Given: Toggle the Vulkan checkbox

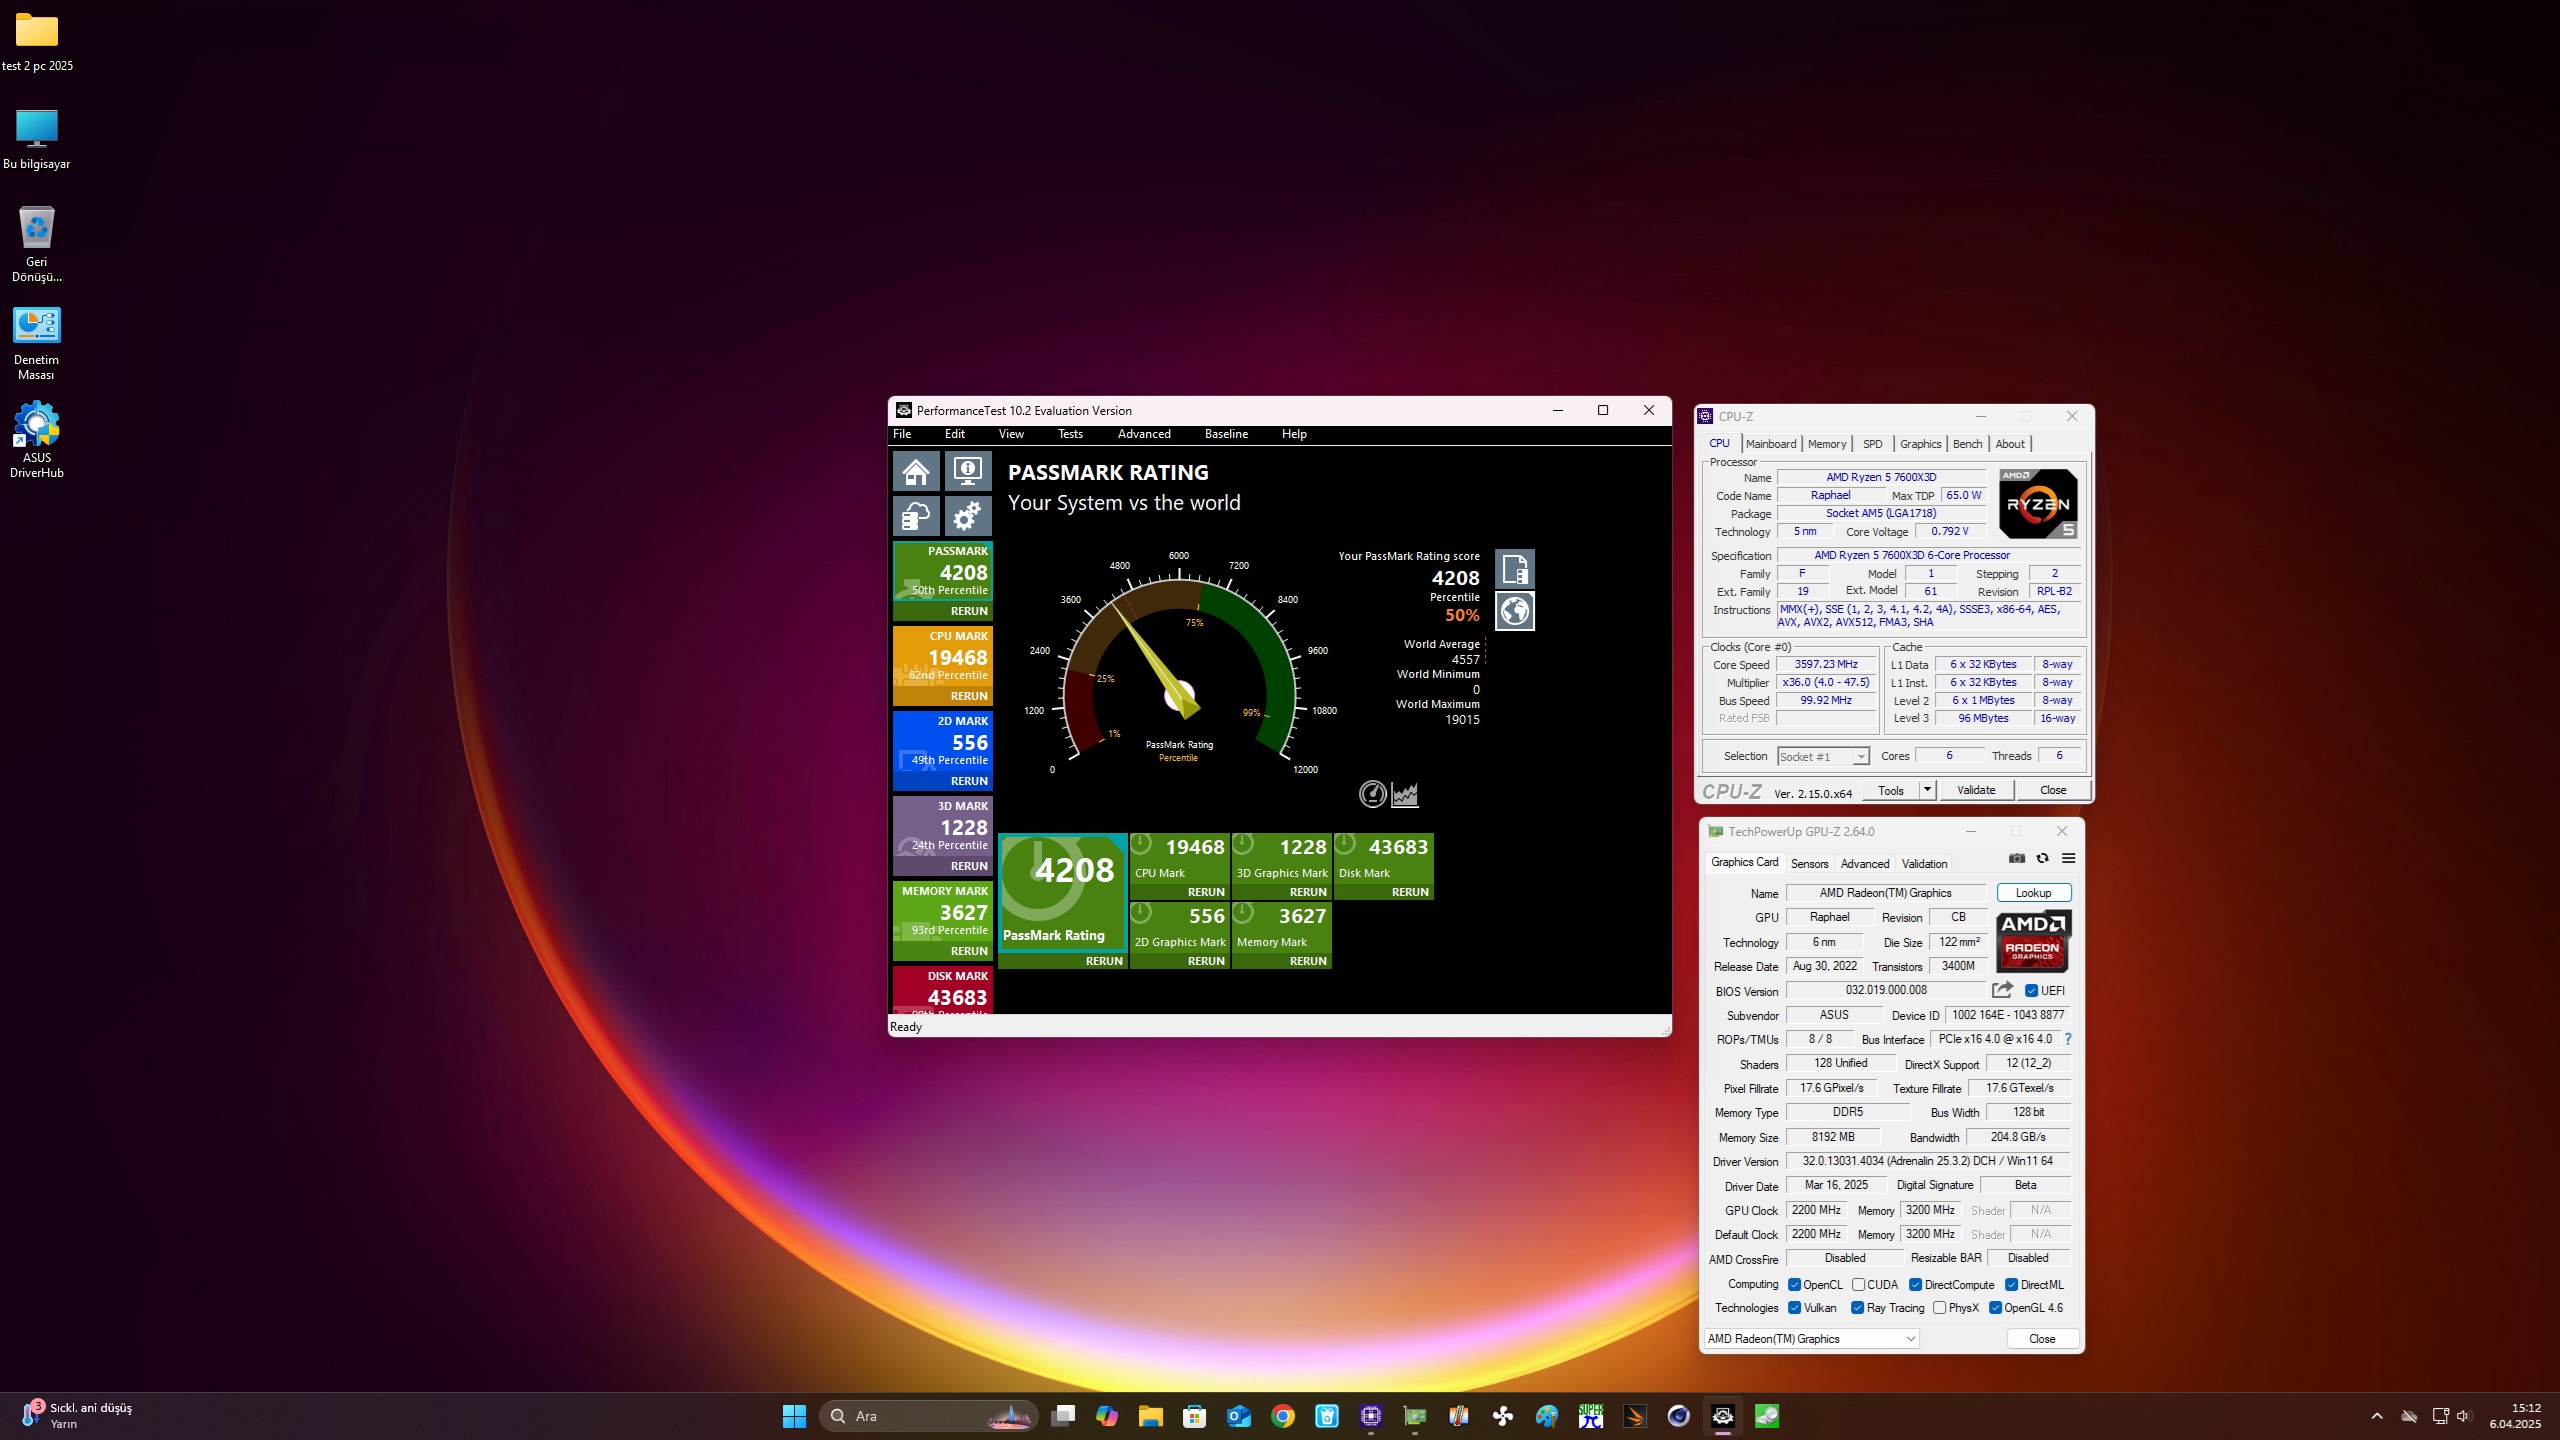Looking at the screenshot, I should coord(1794,1308).
